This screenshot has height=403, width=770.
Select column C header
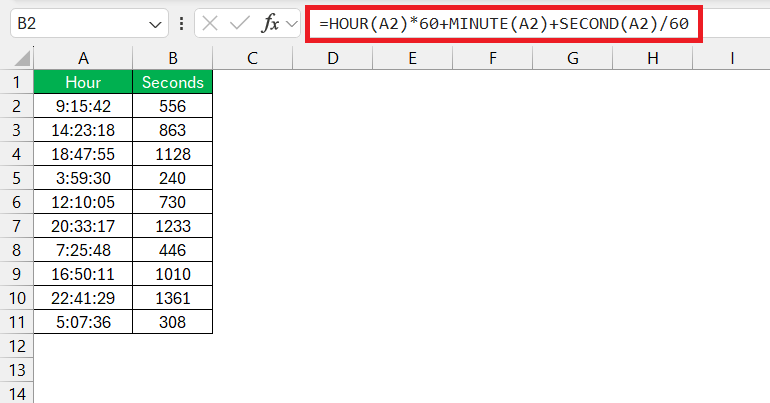pos(252,58)
